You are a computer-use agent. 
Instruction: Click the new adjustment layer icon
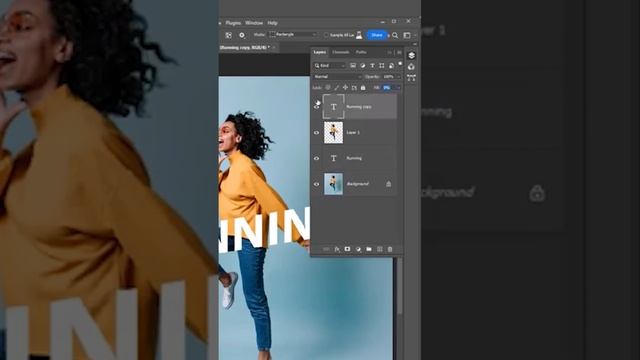358,249
